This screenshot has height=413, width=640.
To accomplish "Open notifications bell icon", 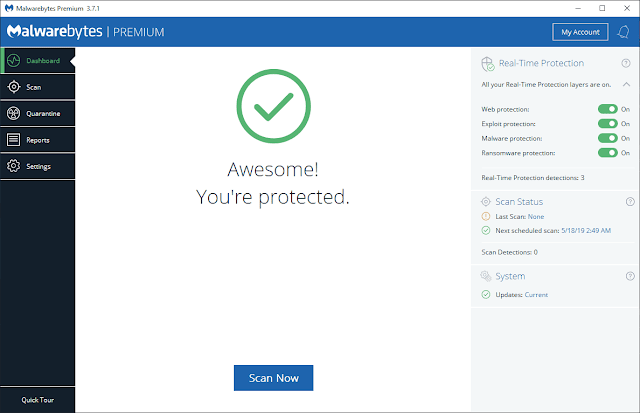I will (x=623, y=32).
